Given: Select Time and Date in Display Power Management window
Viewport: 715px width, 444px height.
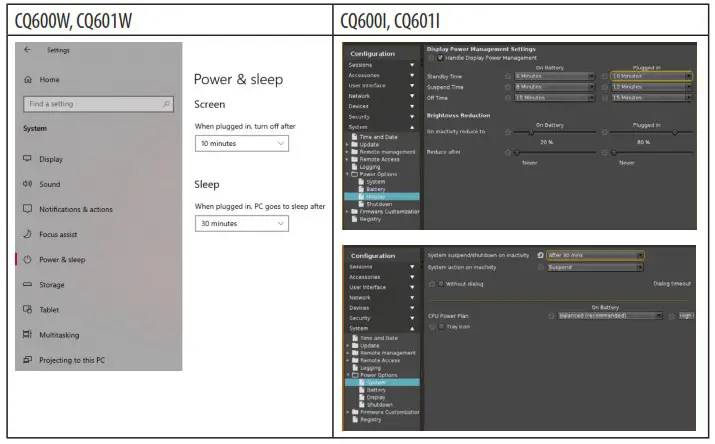Looking at the screenshot, I should [x=375, y=137].
